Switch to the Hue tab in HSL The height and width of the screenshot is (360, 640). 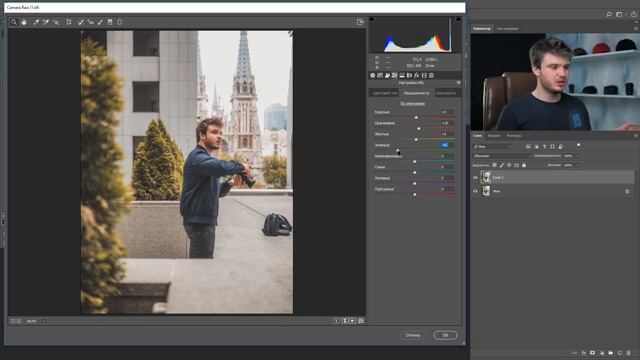tap(384, 93)
